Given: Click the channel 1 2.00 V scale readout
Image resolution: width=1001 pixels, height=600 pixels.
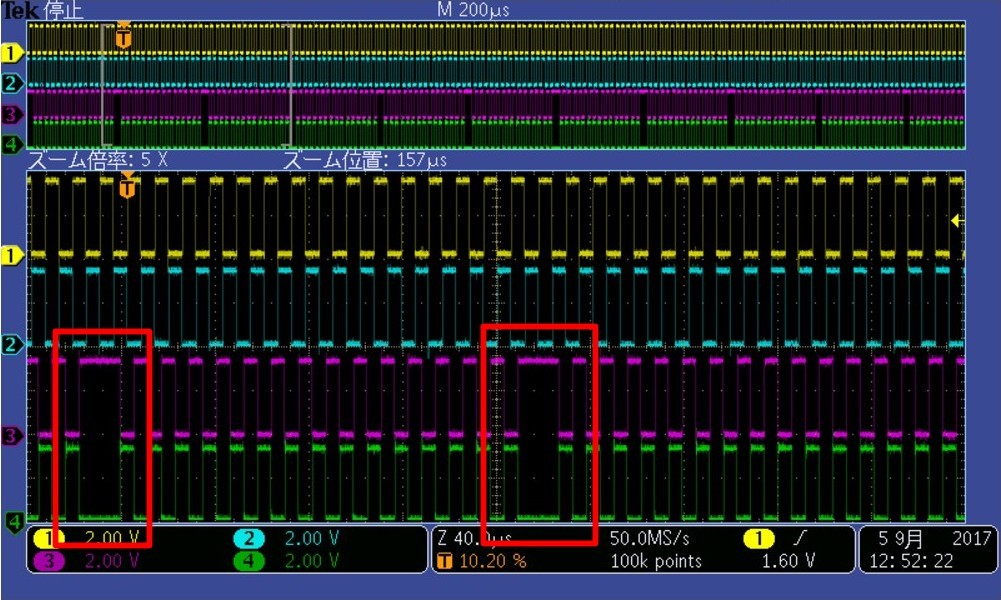Looking at the screenshot, I should [112, 539].
